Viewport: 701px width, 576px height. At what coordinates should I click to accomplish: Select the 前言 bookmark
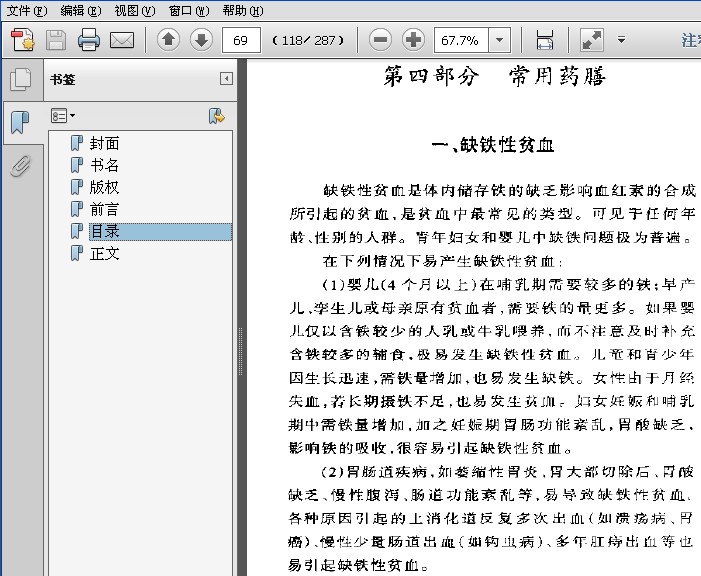point(104,209)
